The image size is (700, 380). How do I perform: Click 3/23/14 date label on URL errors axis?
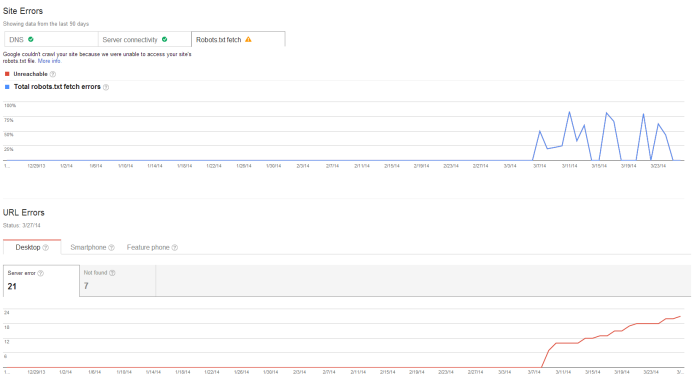pos(651,372)
